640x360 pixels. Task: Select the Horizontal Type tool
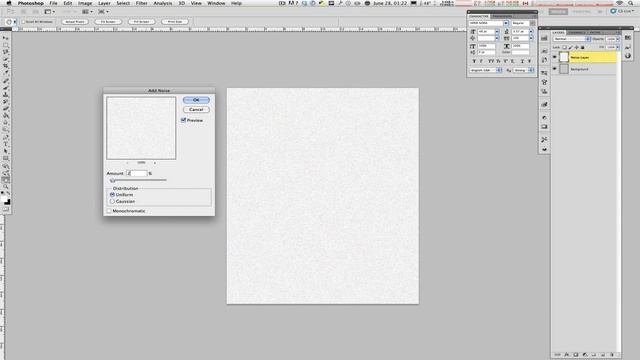point(6,144)
